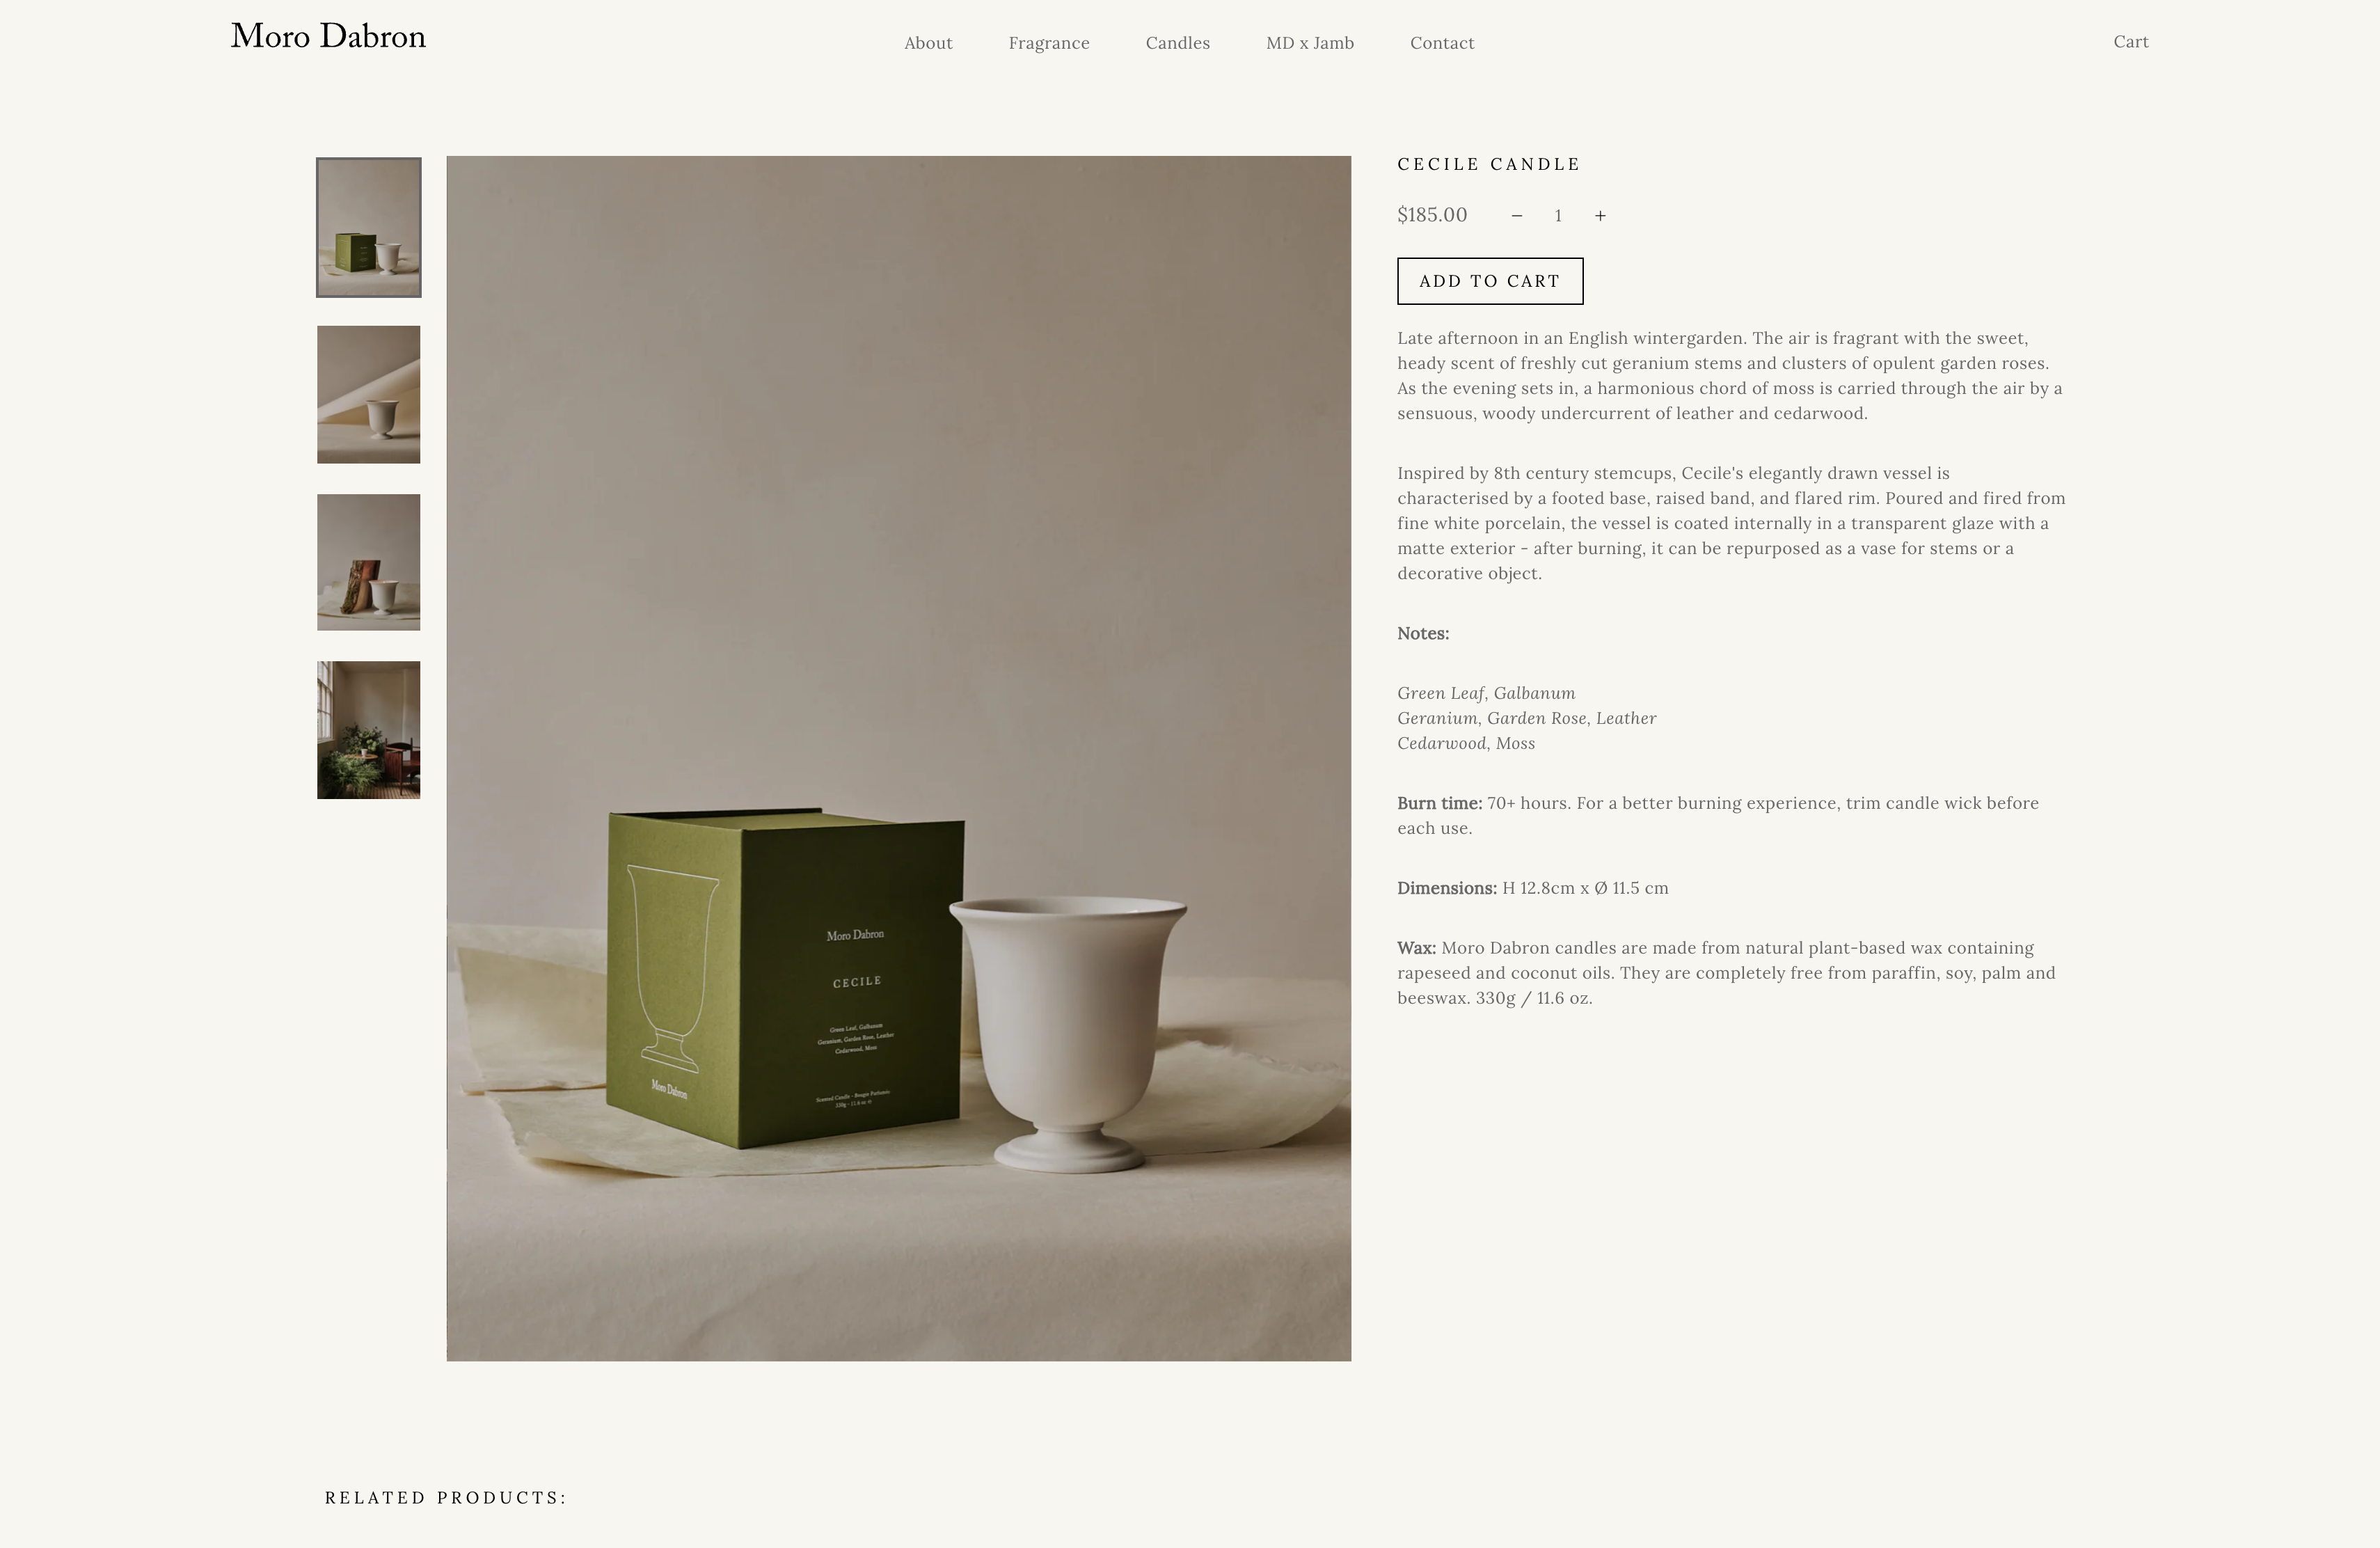Go to the Moro Dabron homepage logo

point(328,37)
